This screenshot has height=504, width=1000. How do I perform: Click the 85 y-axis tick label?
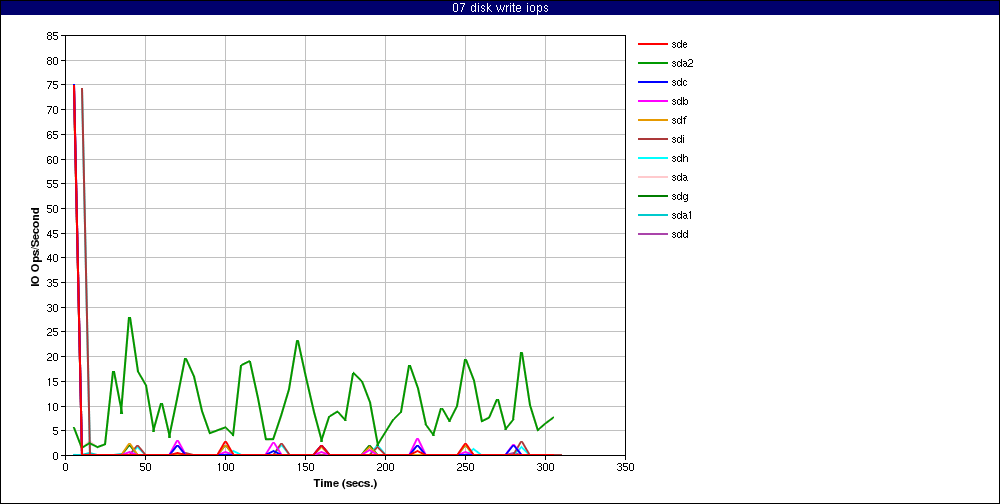(x=53, y=36)
